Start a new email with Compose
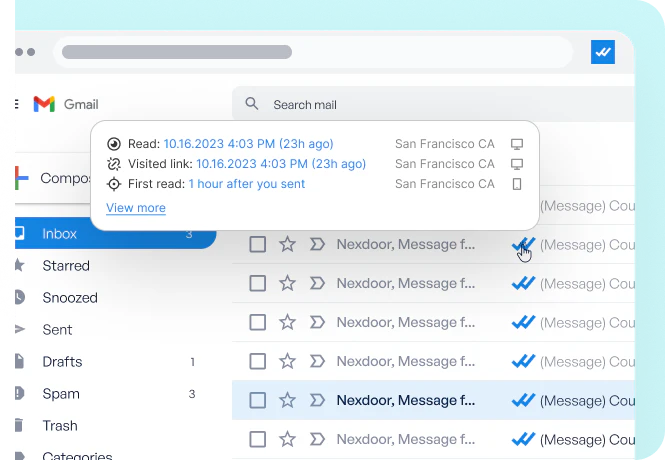This screenshot has height=460, width=665. [53, 178]
